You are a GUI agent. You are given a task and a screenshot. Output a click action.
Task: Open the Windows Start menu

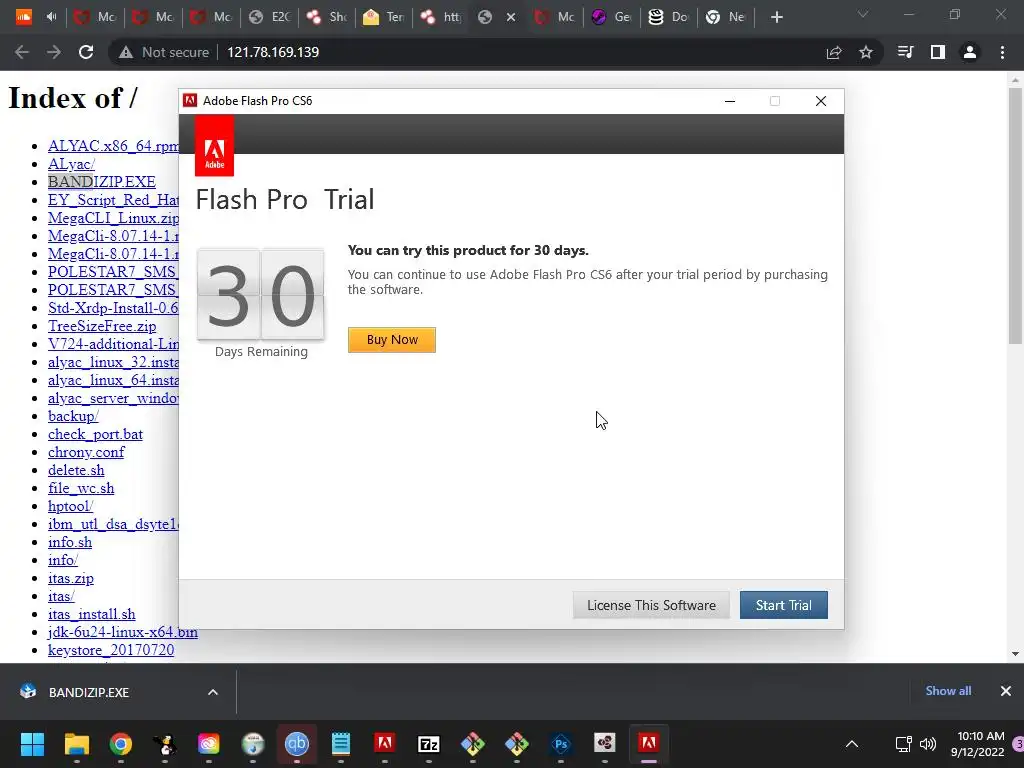(32, 743)
